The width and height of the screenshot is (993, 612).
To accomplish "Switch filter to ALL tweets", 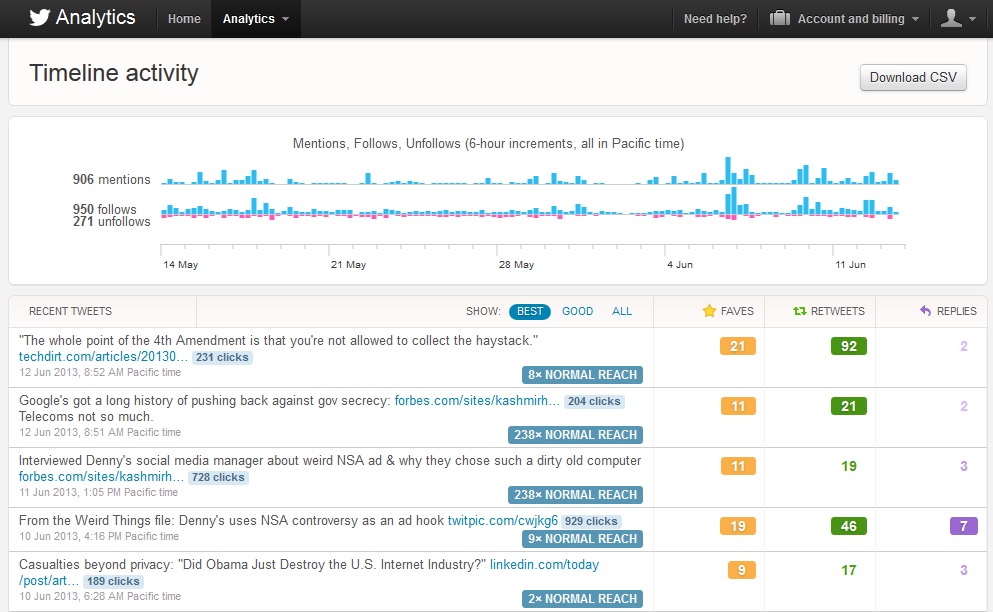I will pyautogui.click(x=622, y=311).
